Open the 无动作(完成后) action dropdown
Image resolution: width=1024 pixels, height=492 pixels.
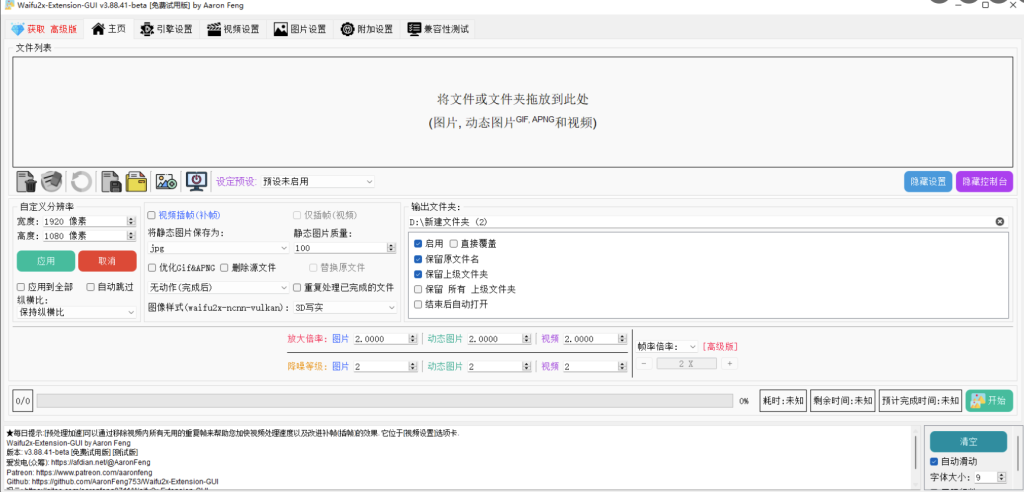click(x=218, y=287)
